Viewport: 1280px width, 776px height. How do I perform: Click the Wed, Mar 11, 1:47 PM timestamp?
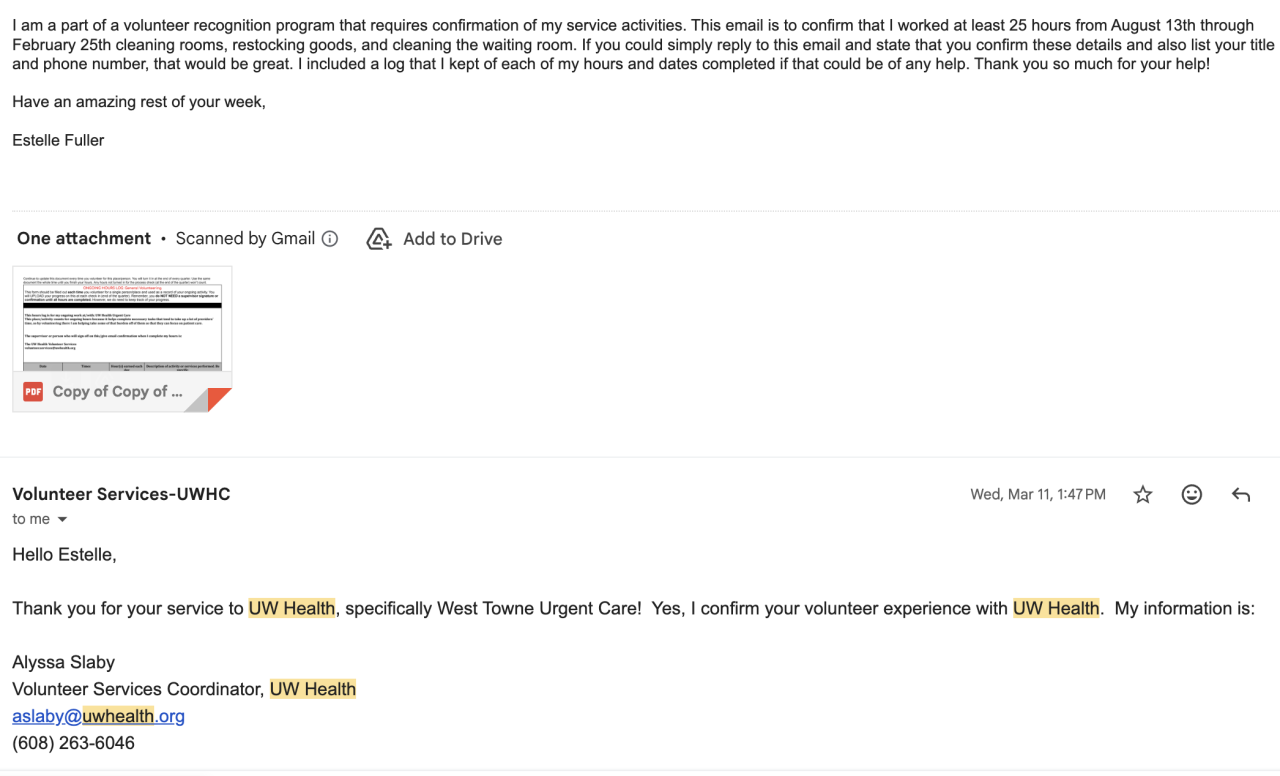[1037, 495]
